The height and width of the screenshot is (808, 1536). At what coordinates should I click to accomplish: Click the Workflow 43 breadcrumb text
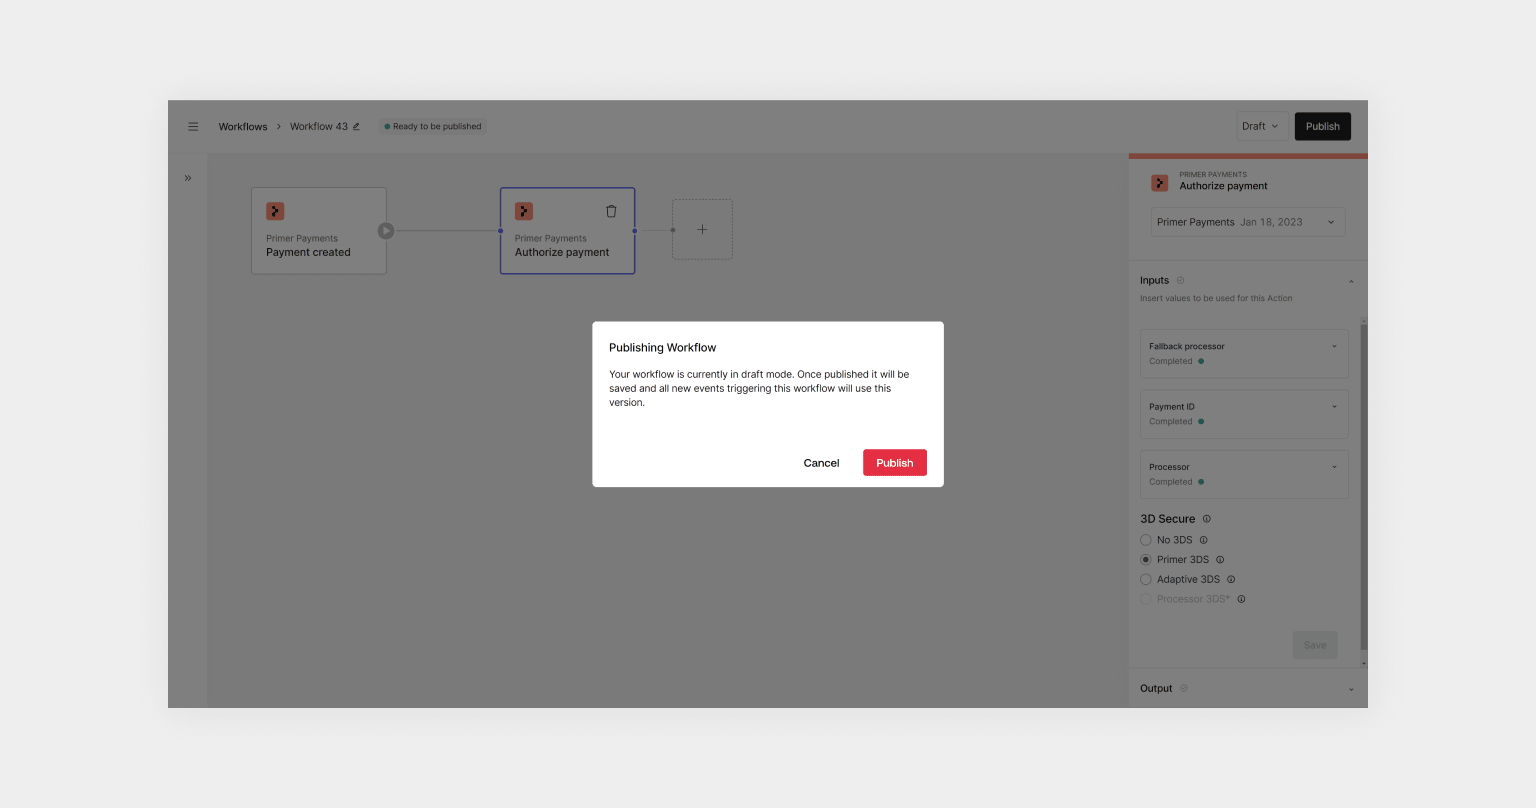[319, 126]
